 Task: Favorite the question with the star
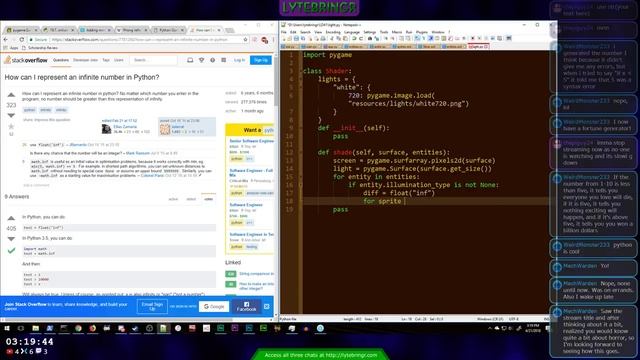click(11, 127)
